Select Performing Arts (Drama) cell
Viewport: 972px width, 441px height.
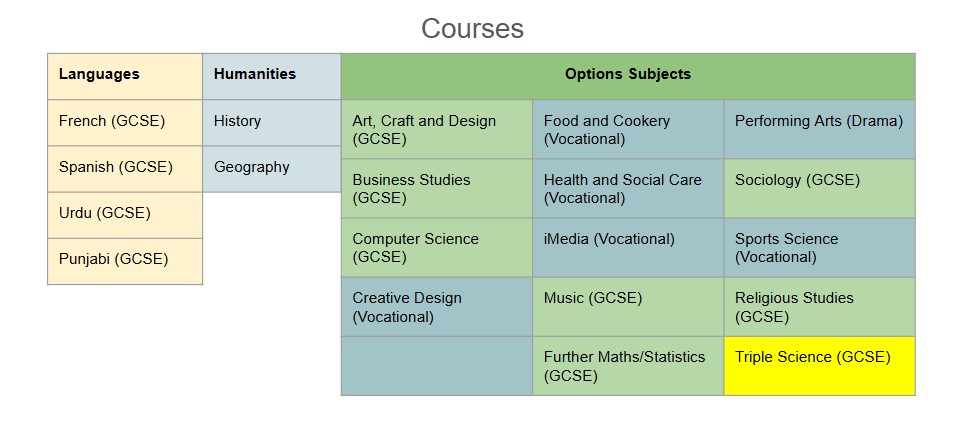pos(819,130)
